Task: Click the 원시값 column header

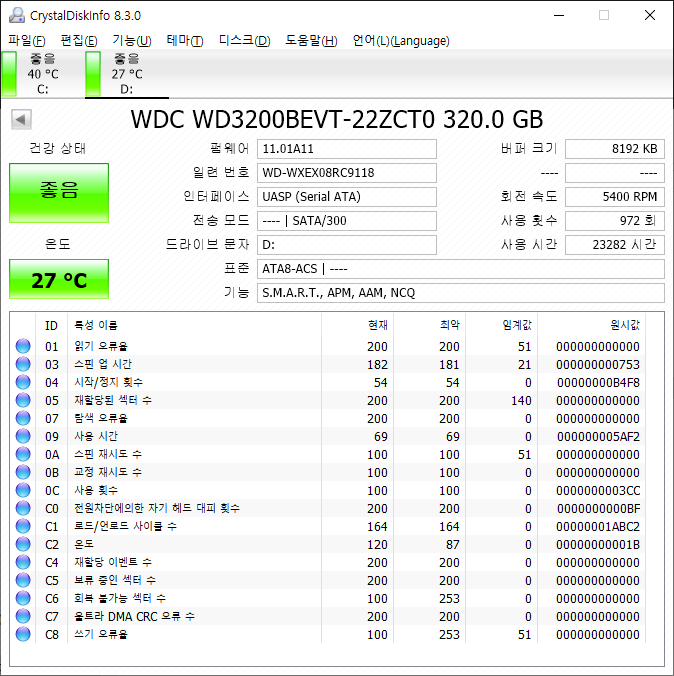Action: 624,325
